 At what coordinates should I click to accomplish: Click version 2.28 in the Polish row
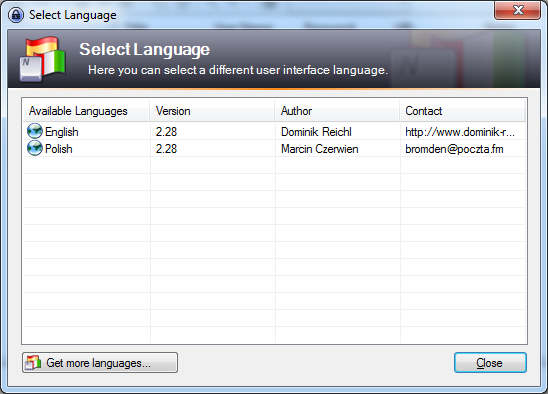pyautogui.click(x=166, y=149)
